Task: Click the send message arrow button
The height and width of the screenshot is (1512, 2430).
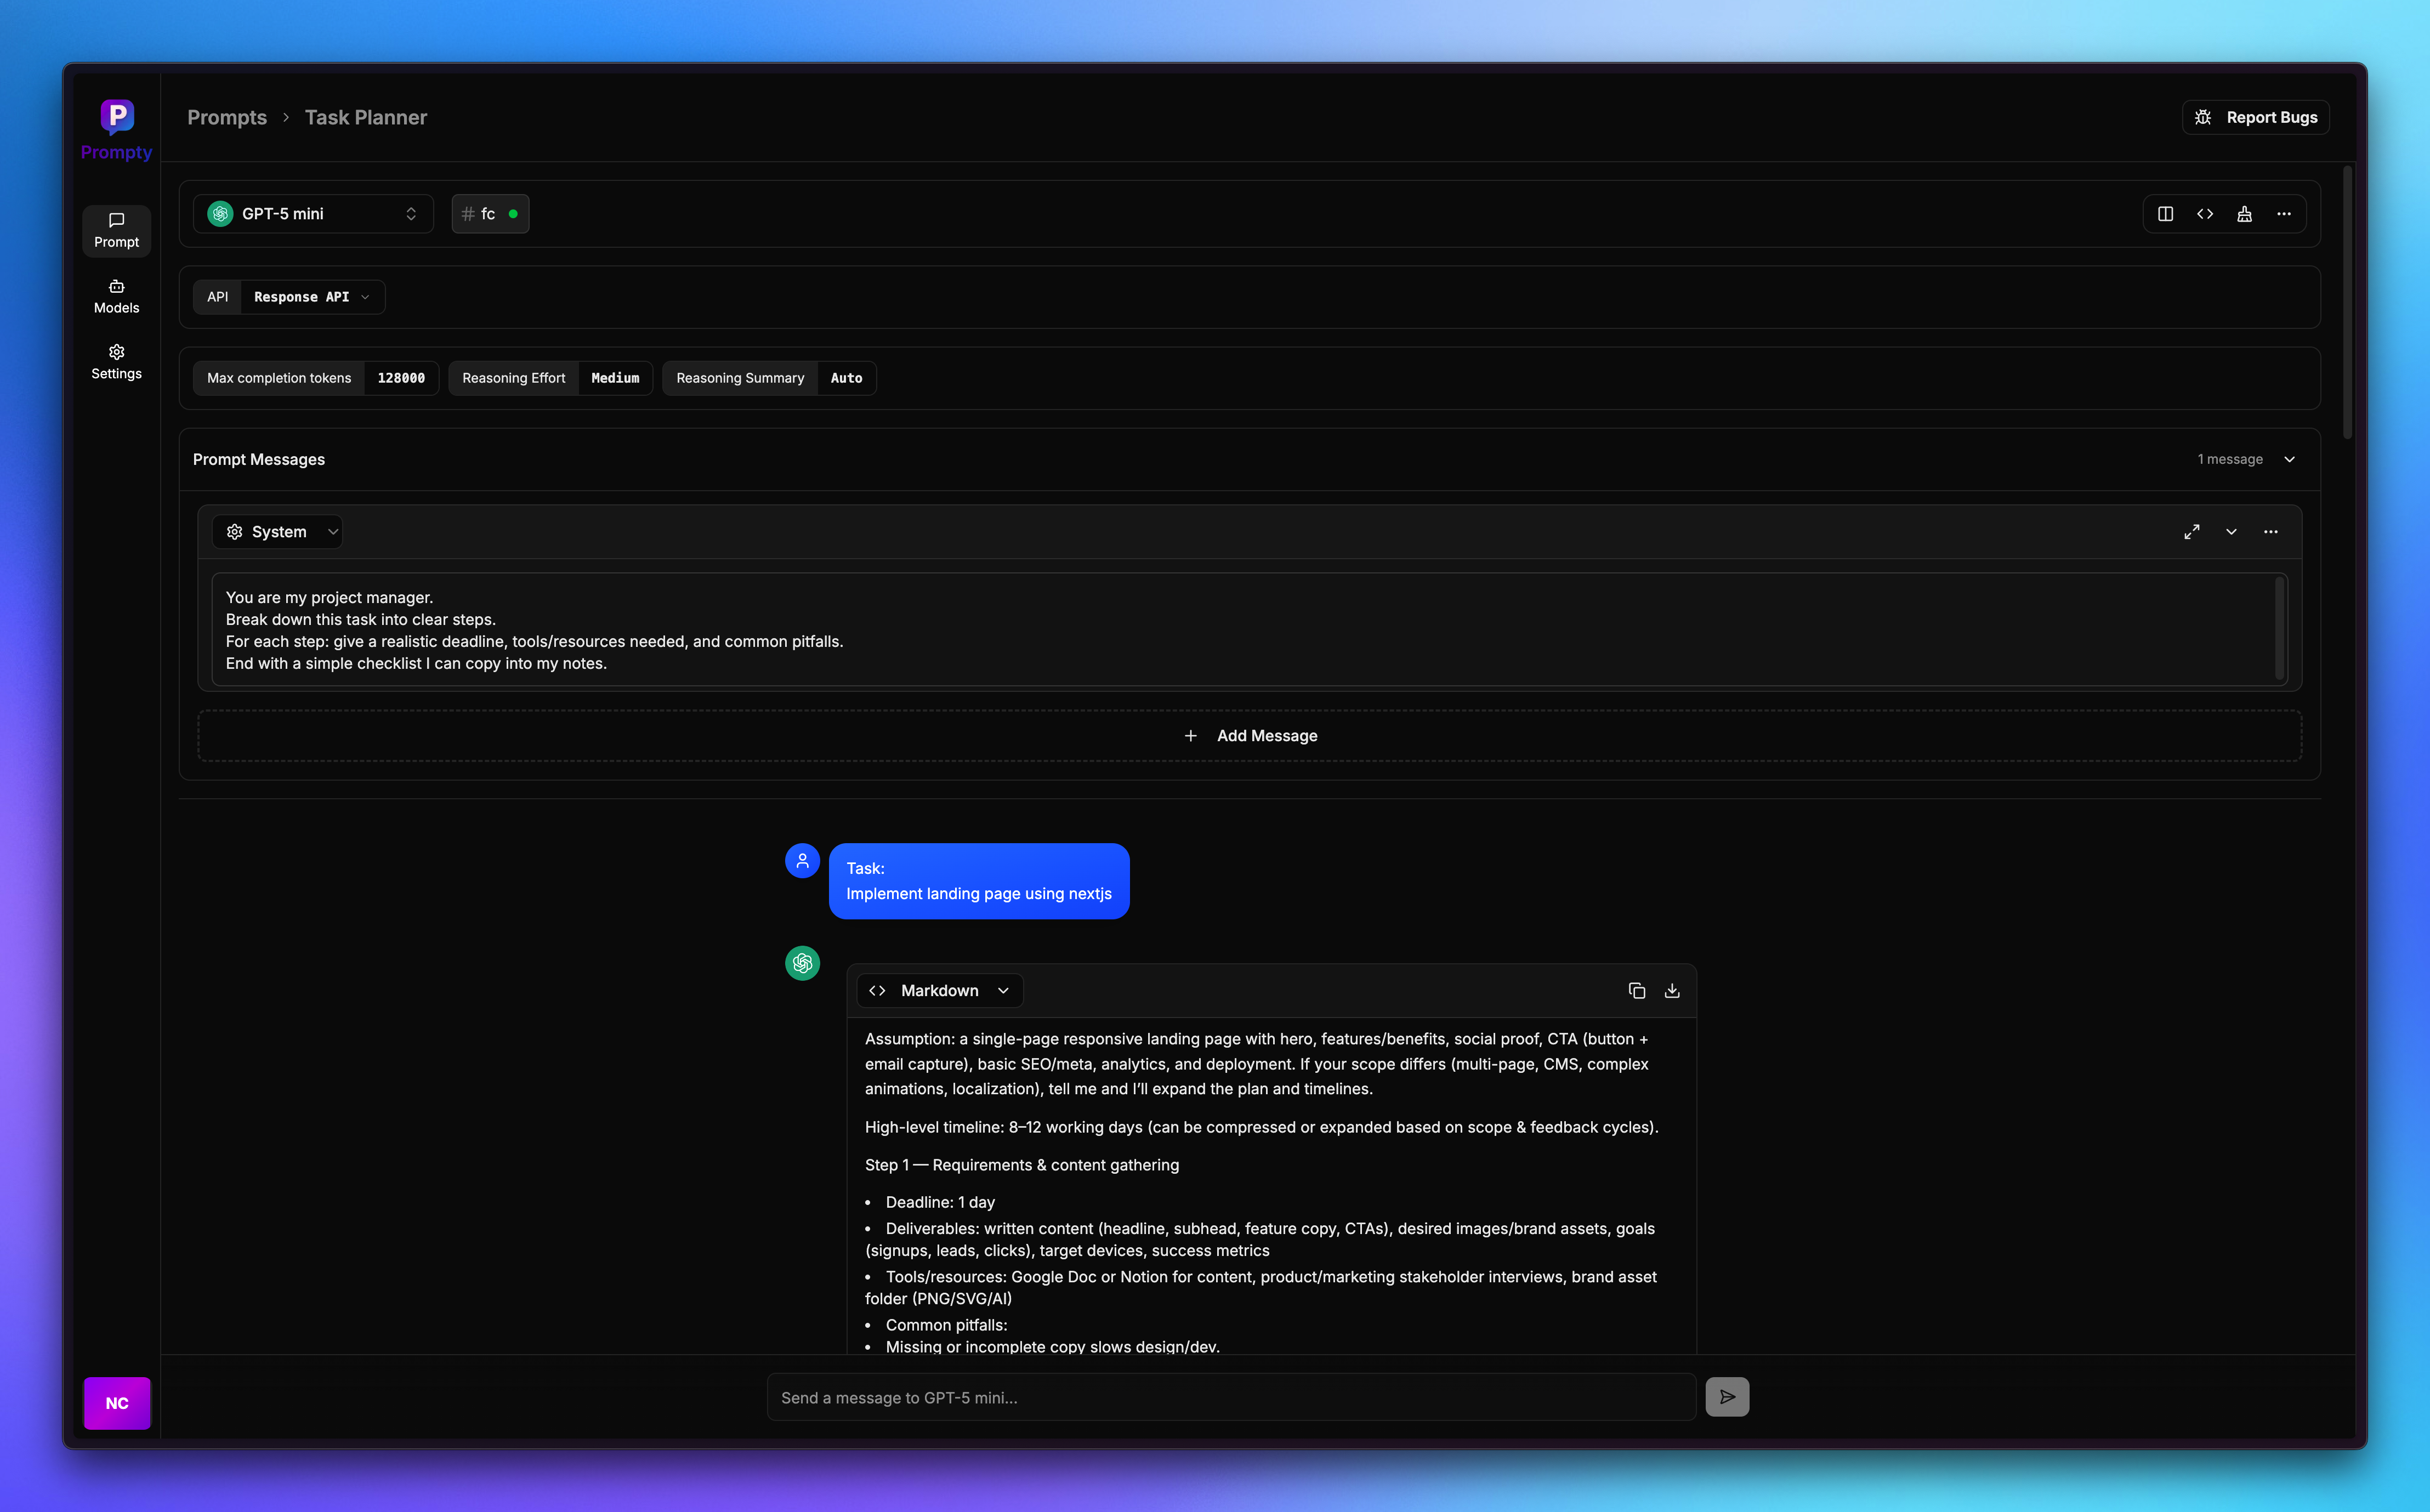Action: click(1727, 1397)
